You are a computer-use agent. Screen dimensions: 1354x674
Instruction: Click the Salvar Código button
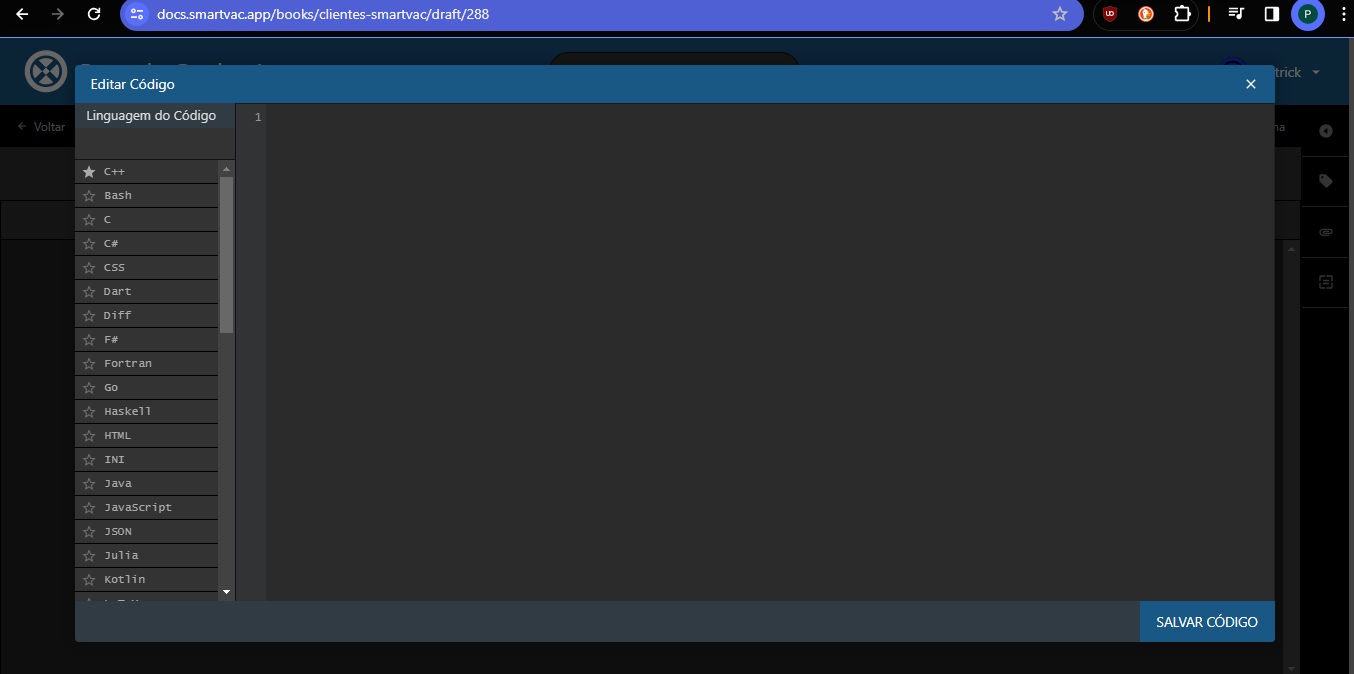(x=1206, y=622)
